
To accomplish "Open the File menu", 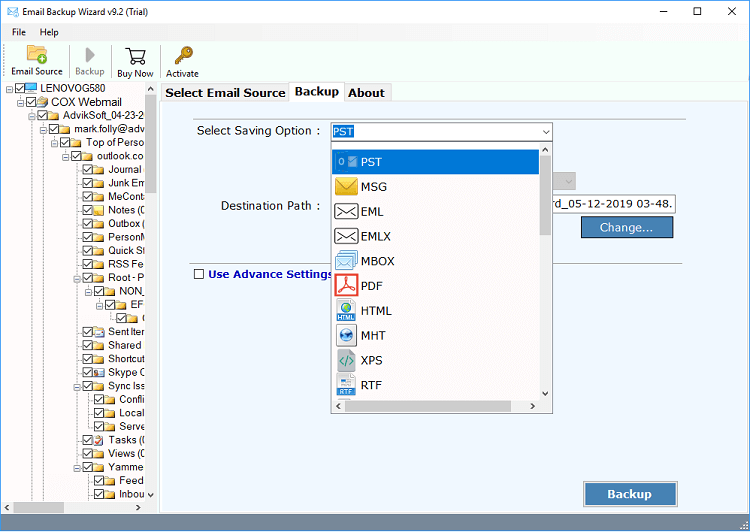I will (x=19, y=32).
